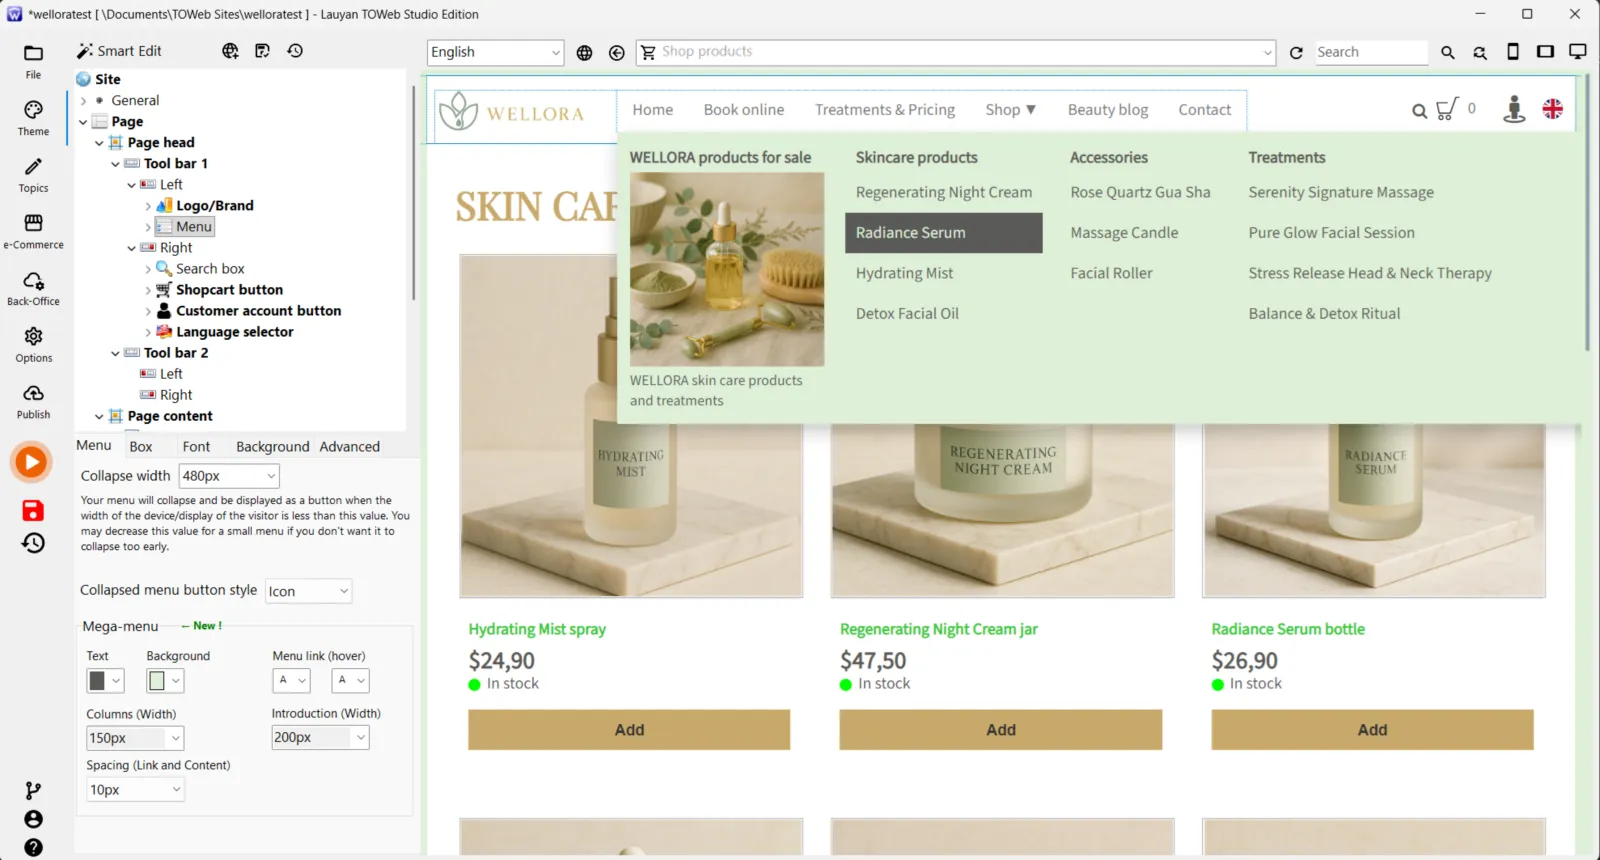Select the Font tab
Screen dimensions: 1600x860
[196, 447]
